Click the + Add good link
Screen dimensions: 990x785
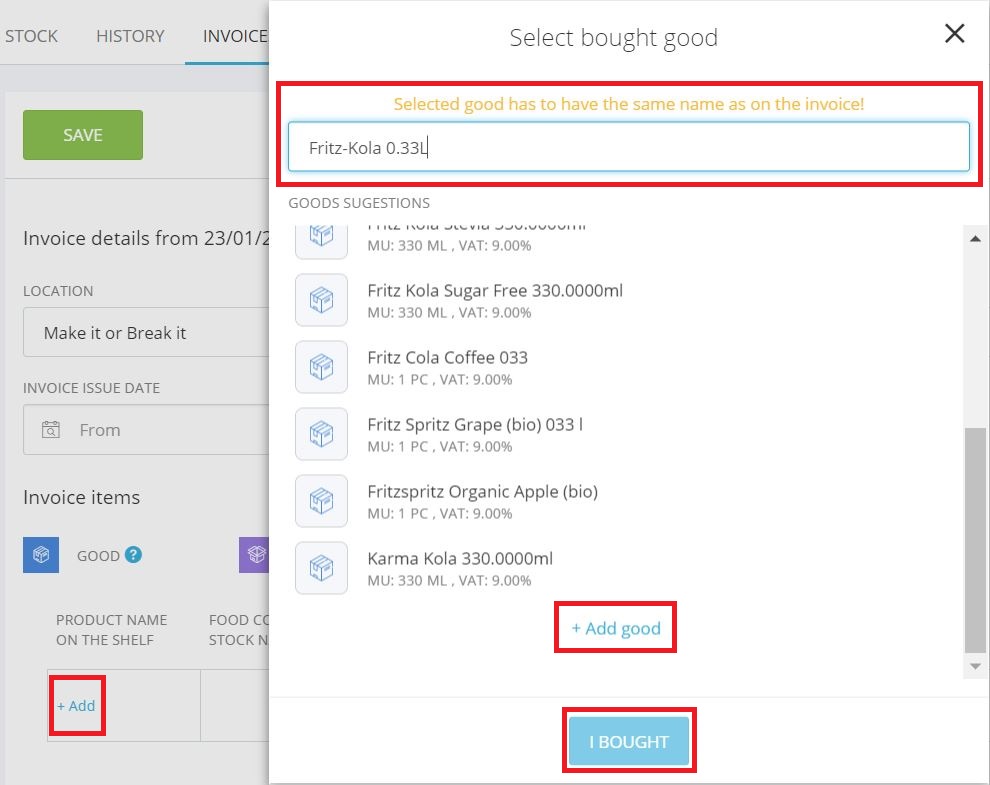click(x=616, y=628)
